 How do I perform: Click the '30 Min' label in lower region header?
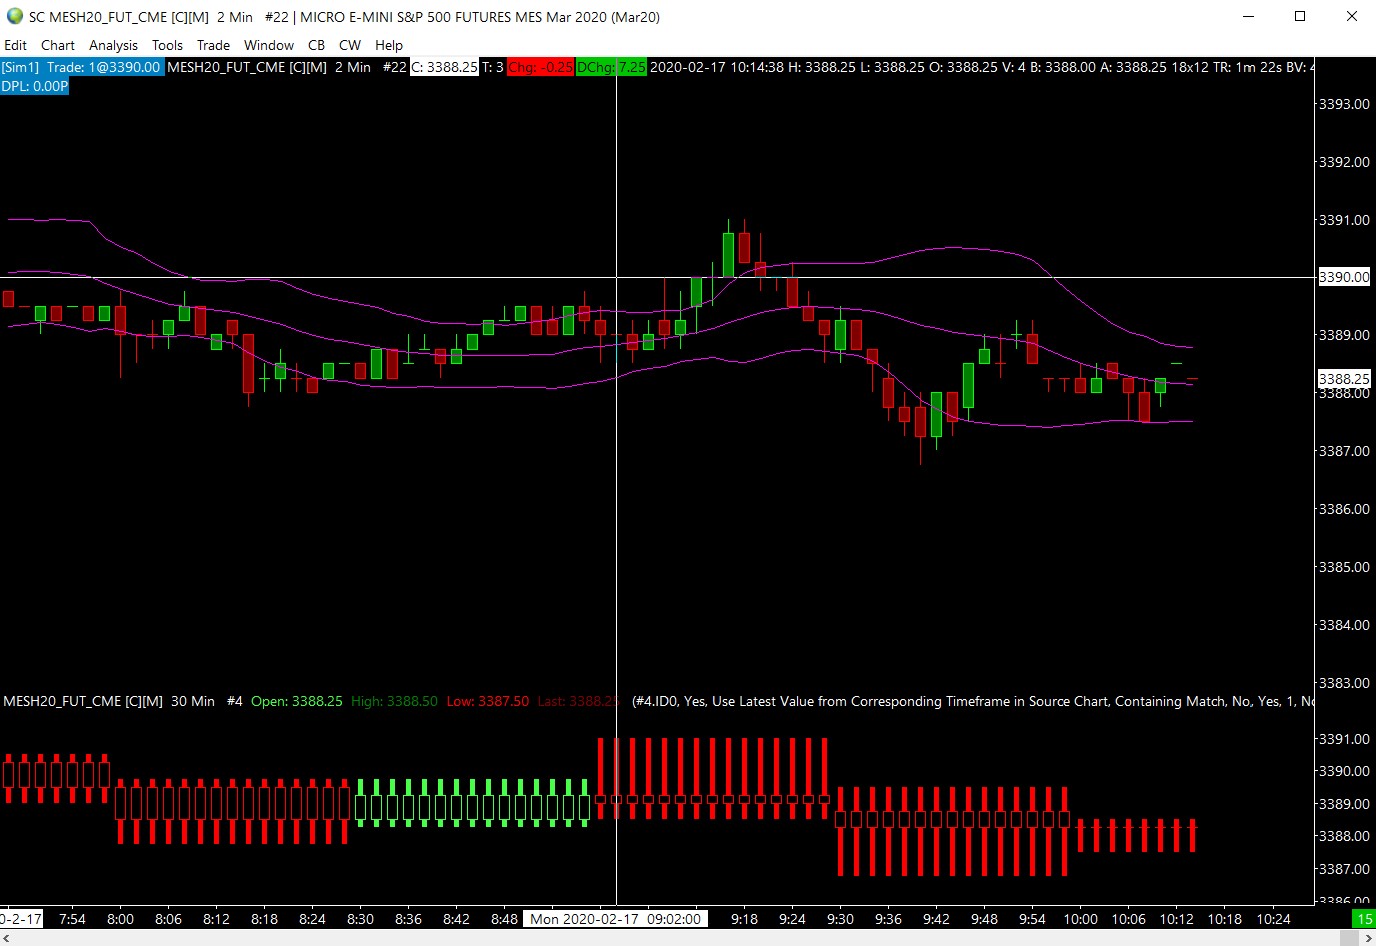pos(193,701)
